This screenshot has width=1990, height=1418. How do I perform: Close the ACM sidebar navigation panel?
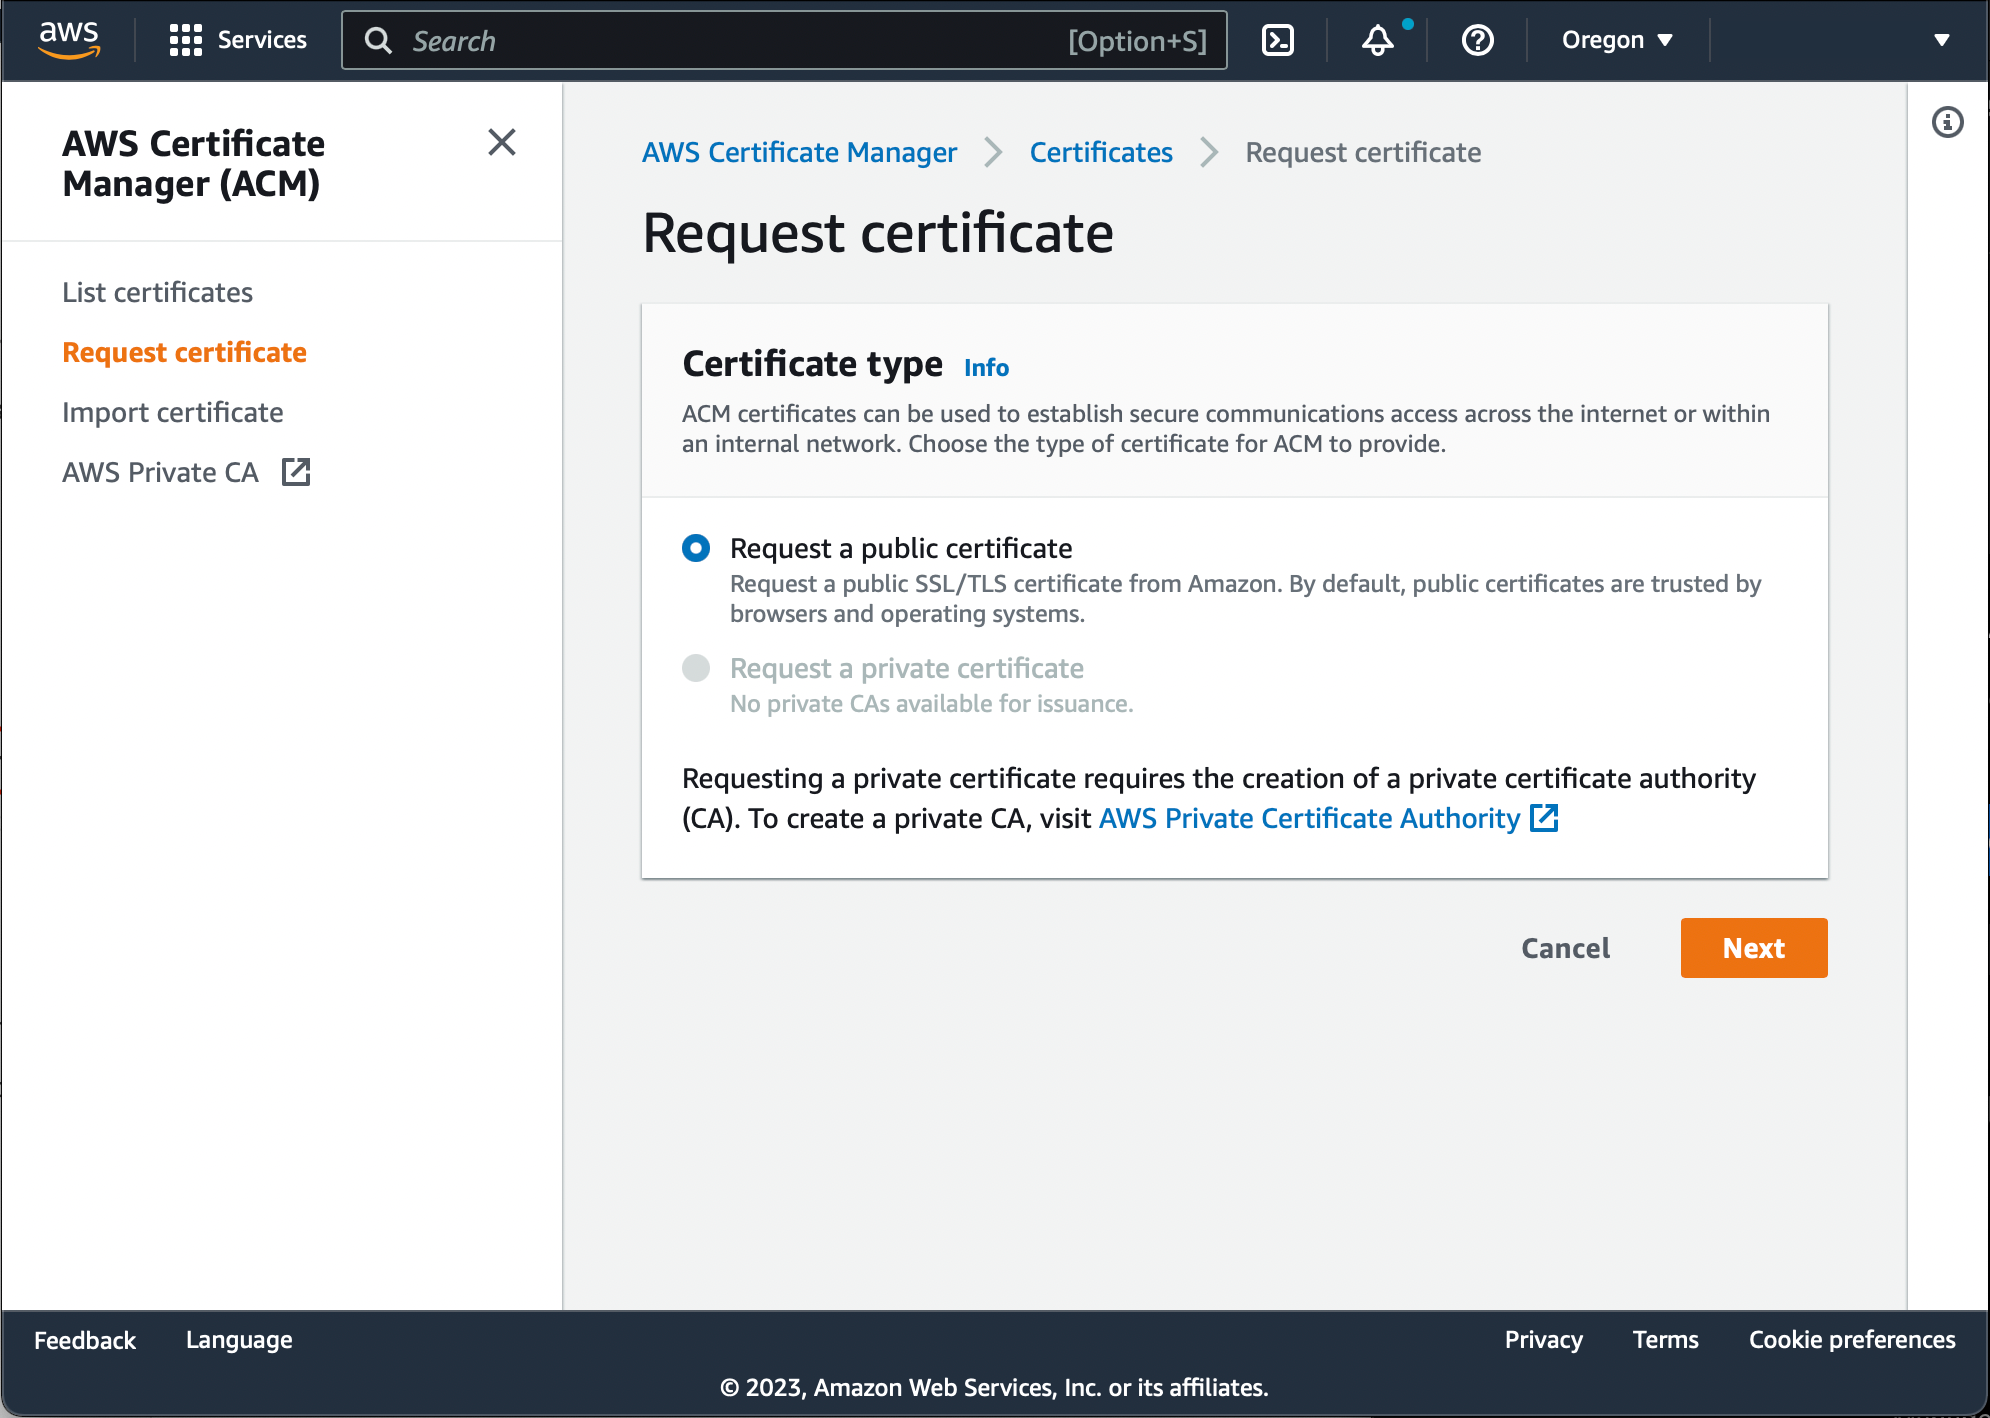[502, 142]
